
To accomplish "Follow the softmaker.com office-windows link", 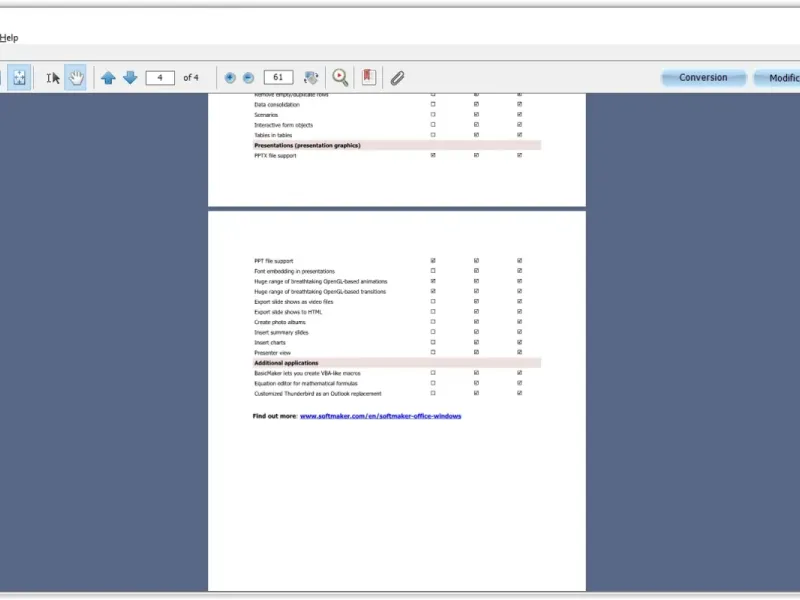I will tap(381, 416).
